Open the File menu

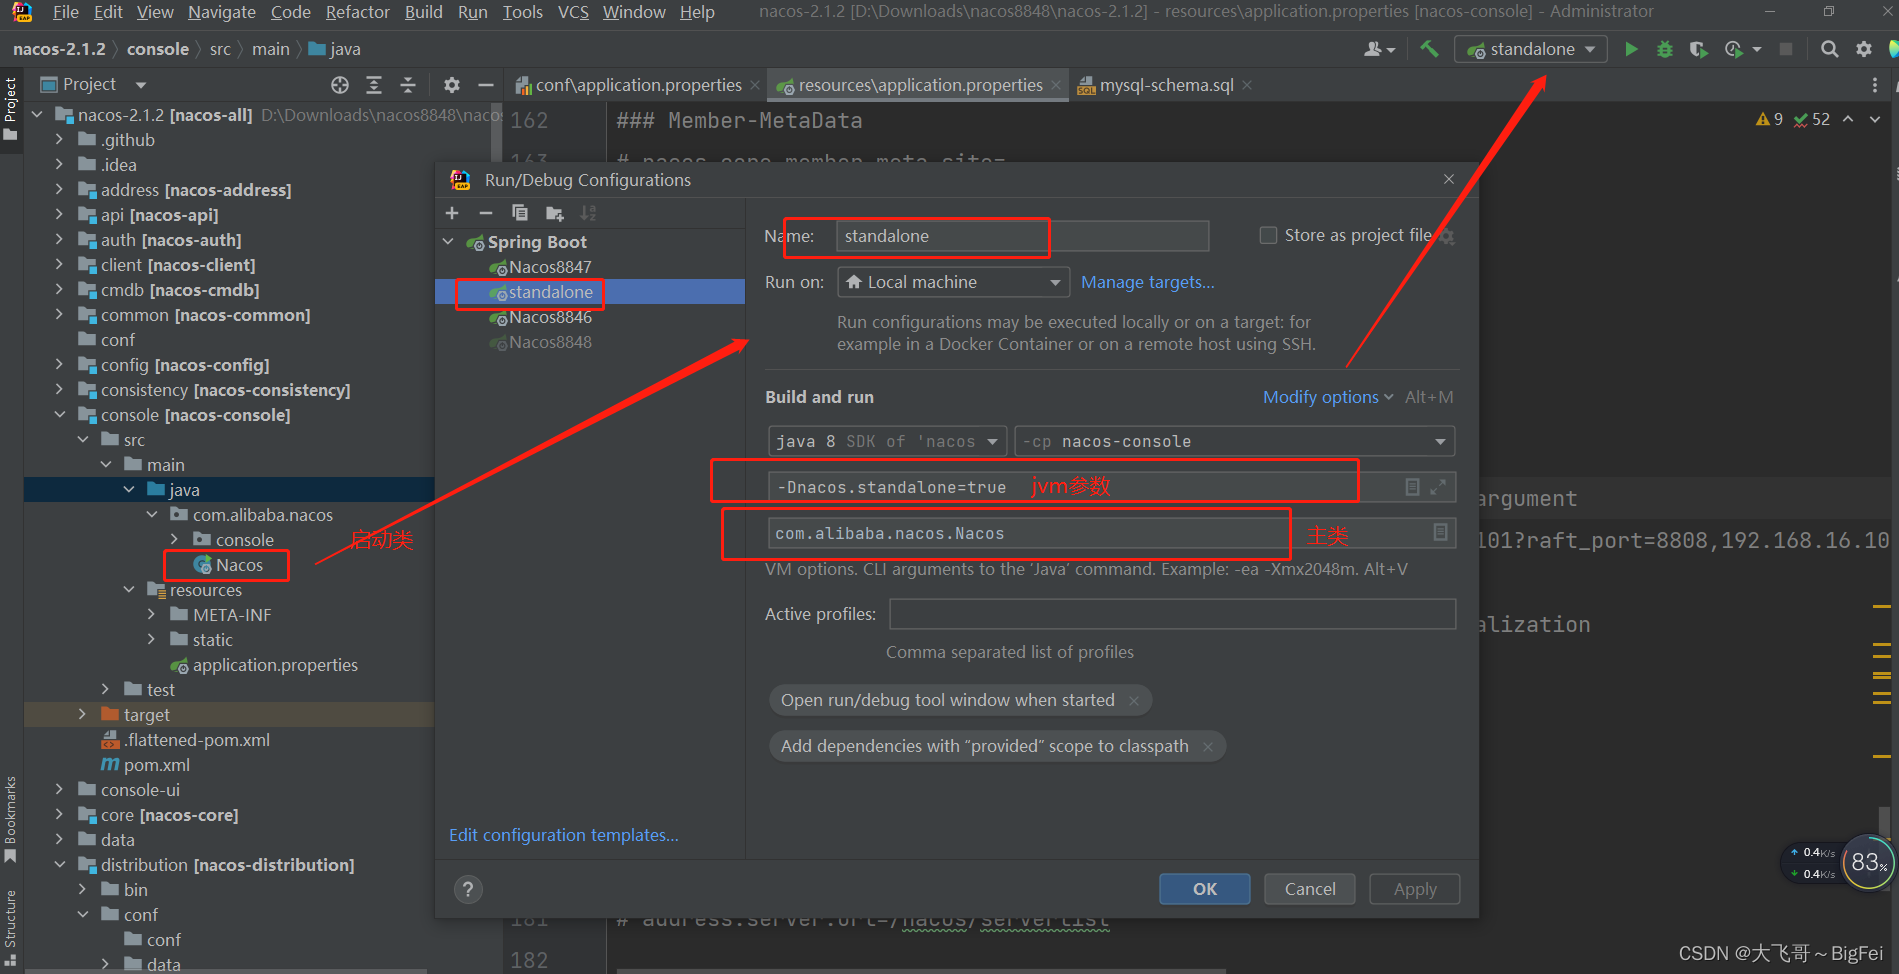click(x=65, y=12)
